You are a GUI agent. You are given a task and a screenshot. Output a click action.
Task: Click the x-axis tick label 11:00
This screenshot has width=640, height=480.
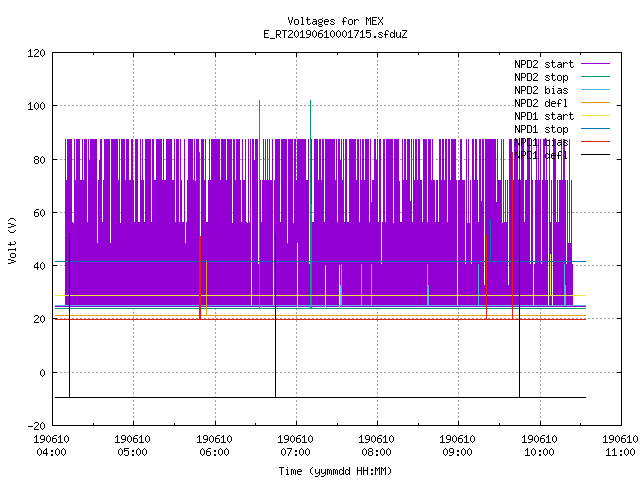click(620, 452)
